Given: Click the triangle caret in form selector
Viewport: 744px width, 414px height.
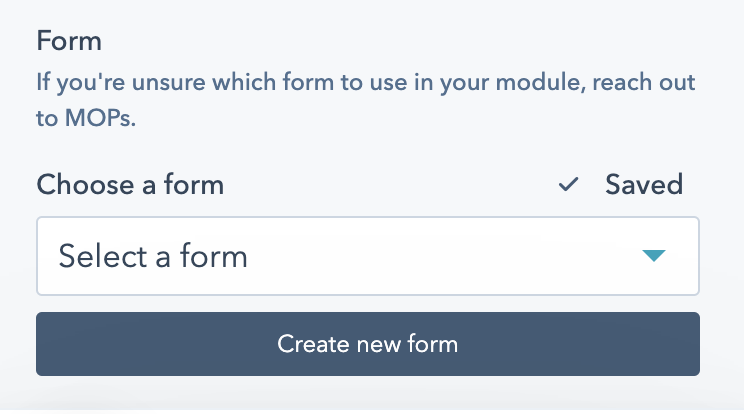Looking at the screenshot, I should [653, 256].
